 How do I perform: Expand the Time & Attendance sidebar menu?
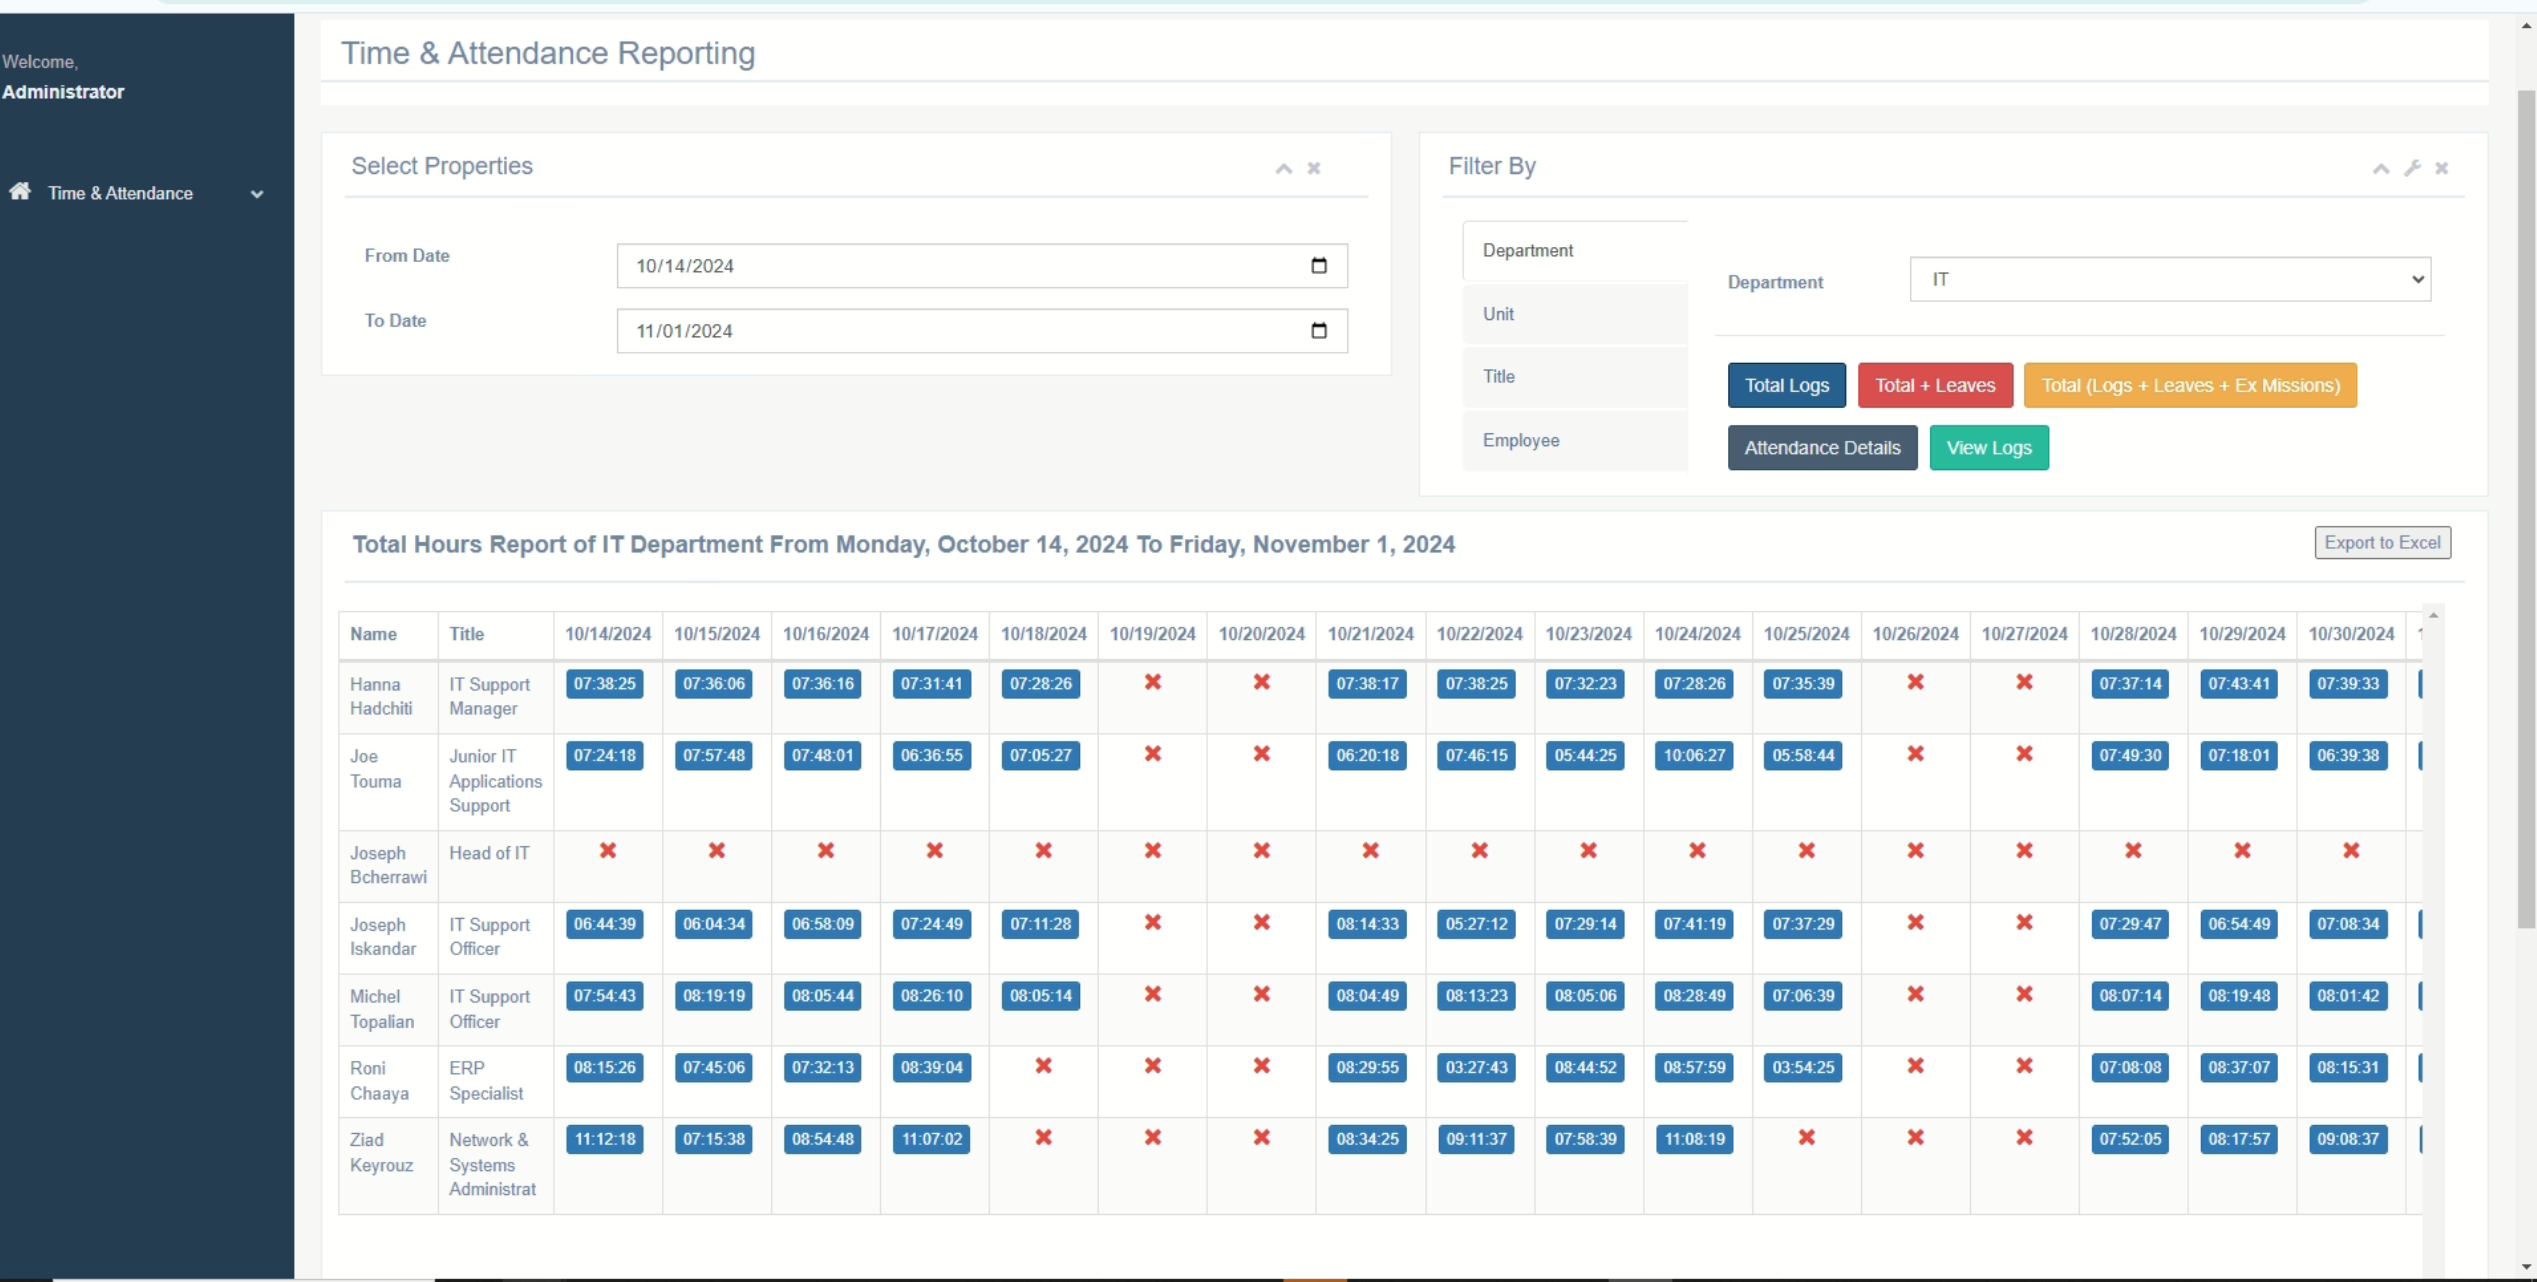(256, 194)
